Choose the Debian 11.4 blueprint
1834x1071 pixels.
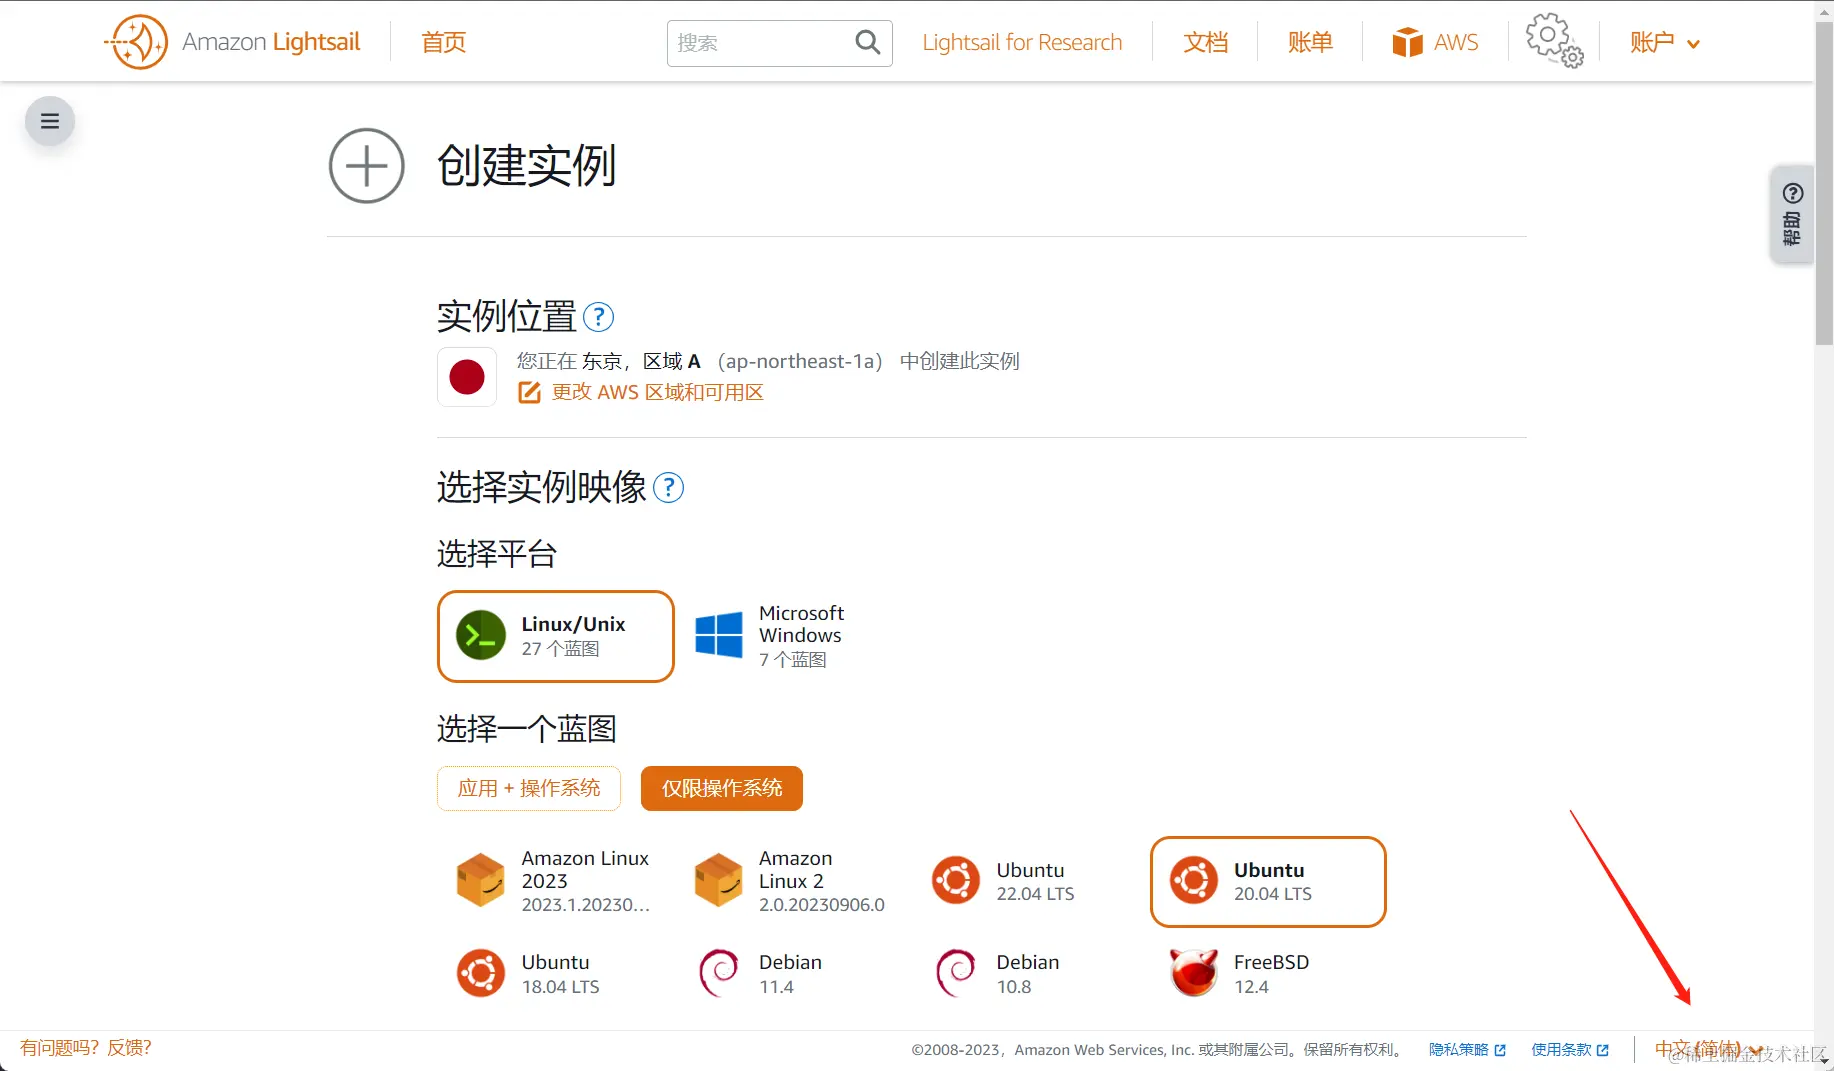tap(794, 974)
